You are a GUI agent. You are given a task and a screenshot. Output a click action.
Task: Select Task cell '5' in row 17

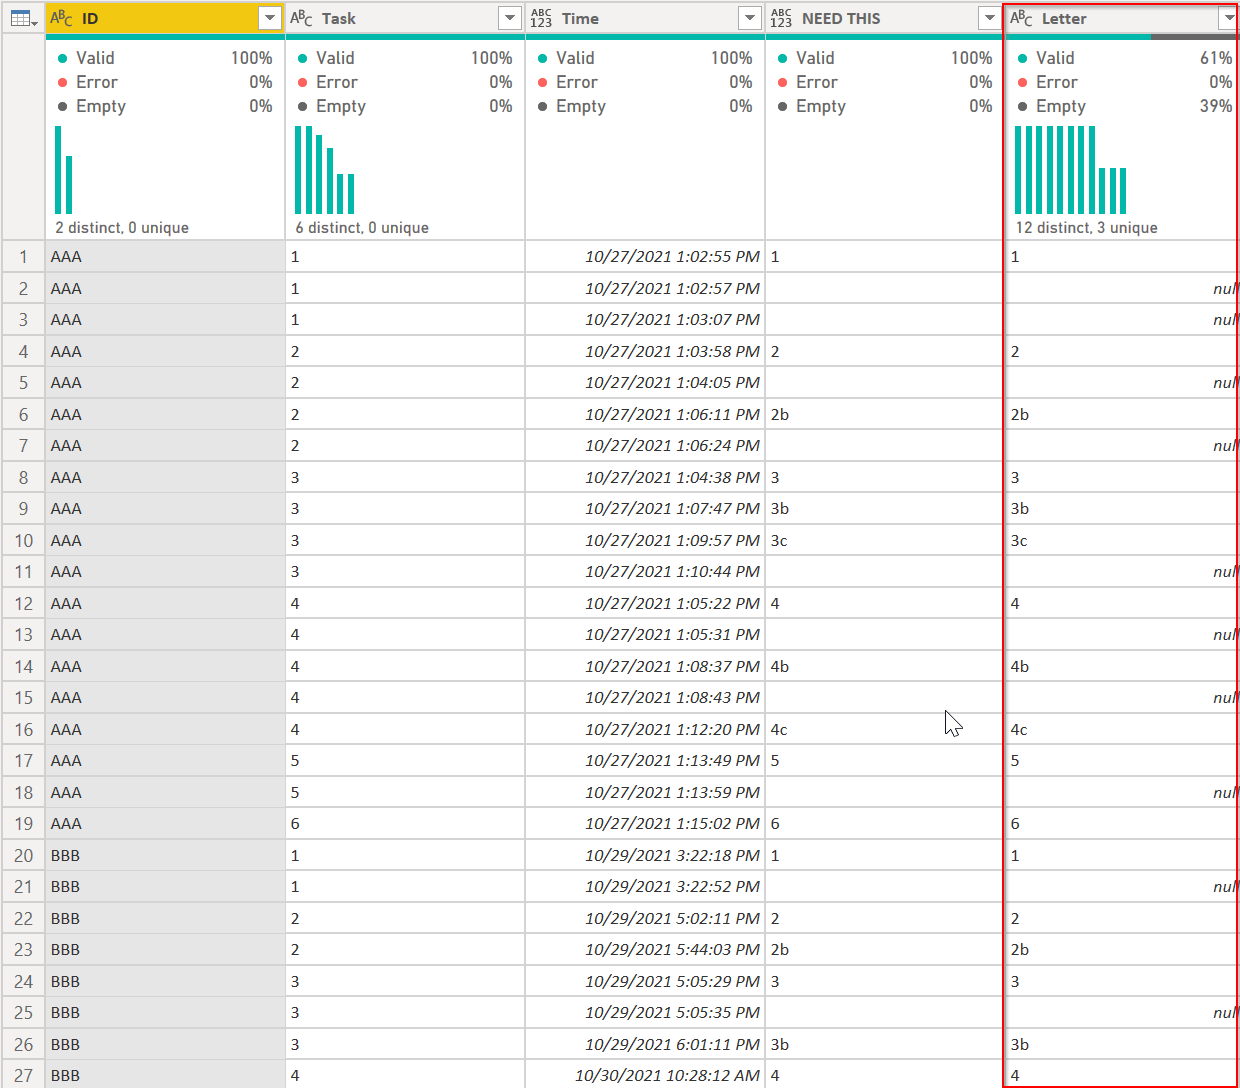405,761
